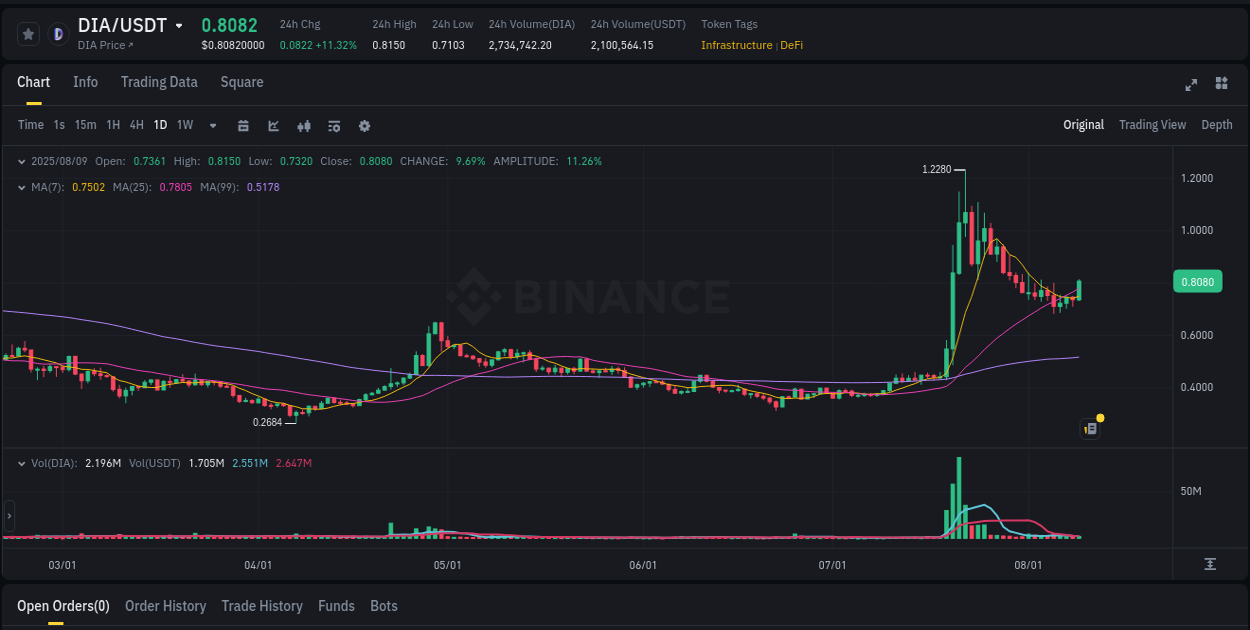This screenshot has height=630, width=1250.
Task: Open the chart layout grid icon
Action: tap(1222, 85)
